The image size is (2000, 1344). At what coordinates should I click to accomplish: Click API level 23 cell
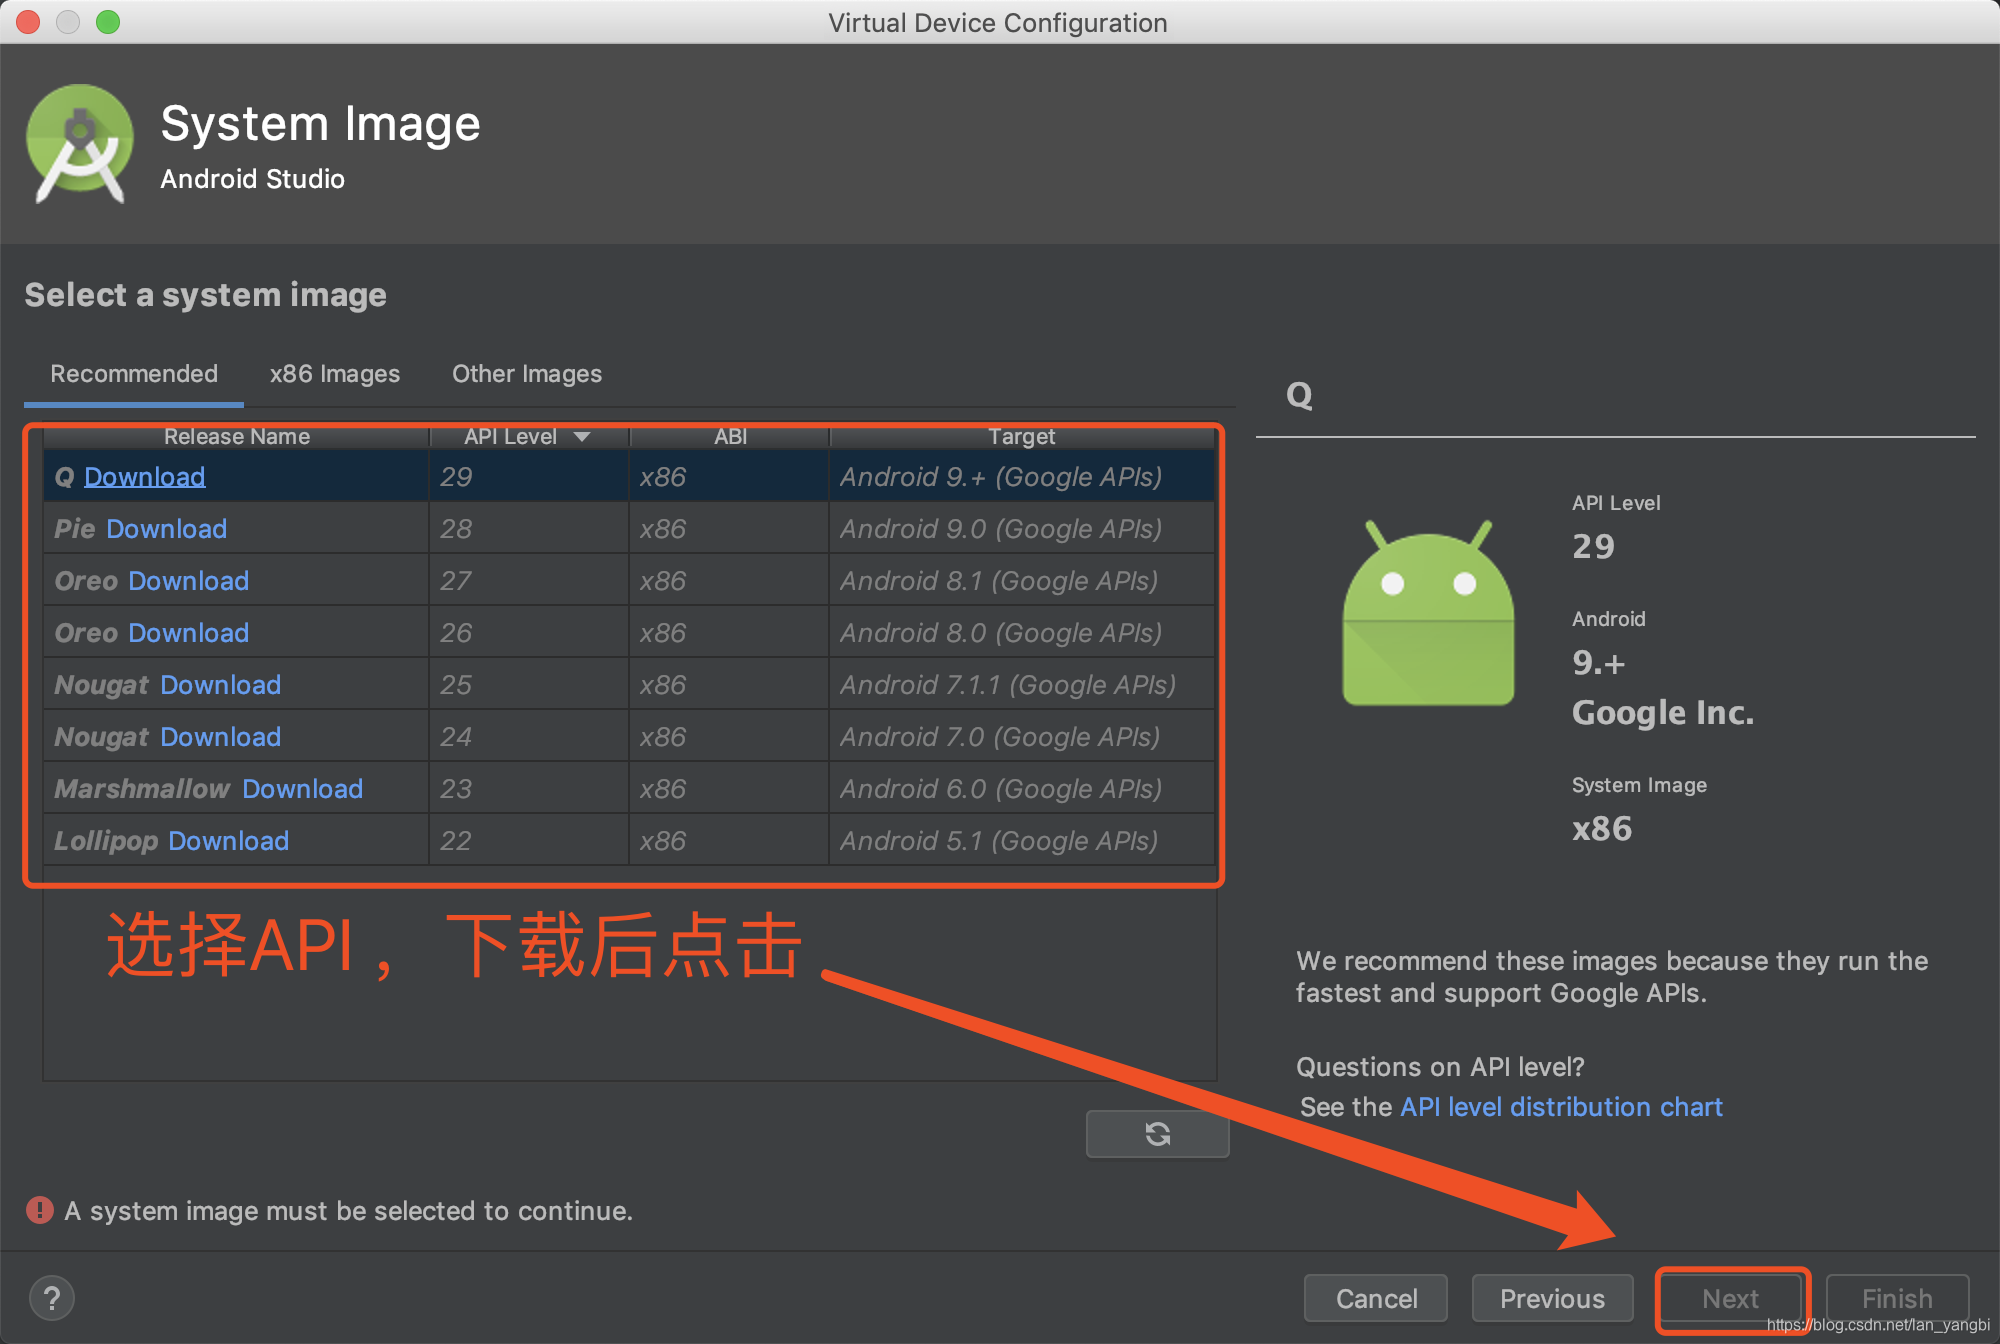click(529, 789)
